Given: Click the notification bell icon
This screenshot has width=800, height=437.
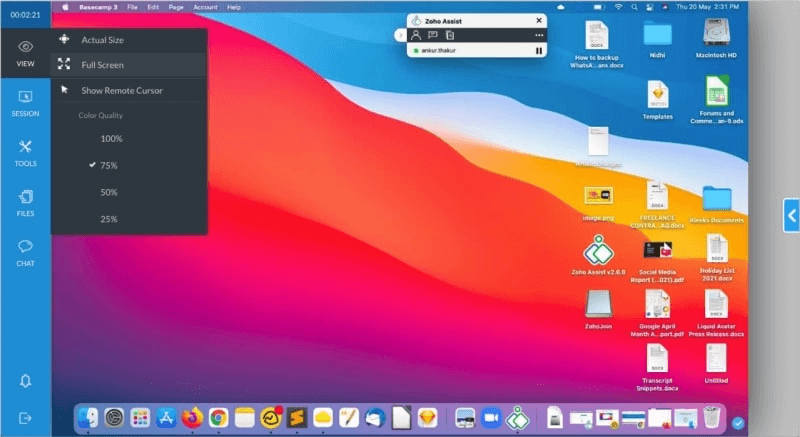Looking at the screenshot, I should point(25,381).
